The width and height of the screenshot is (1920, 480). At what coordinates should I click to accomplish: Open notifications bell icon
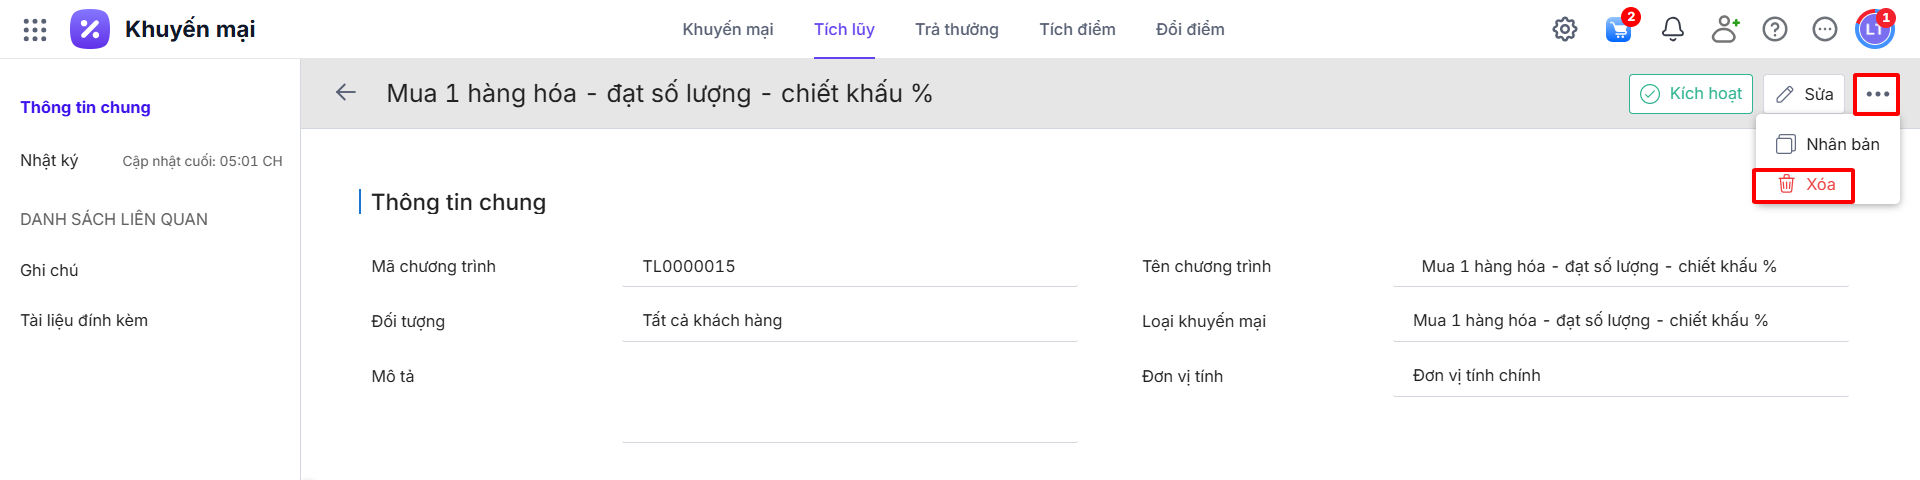point(1673,29)
